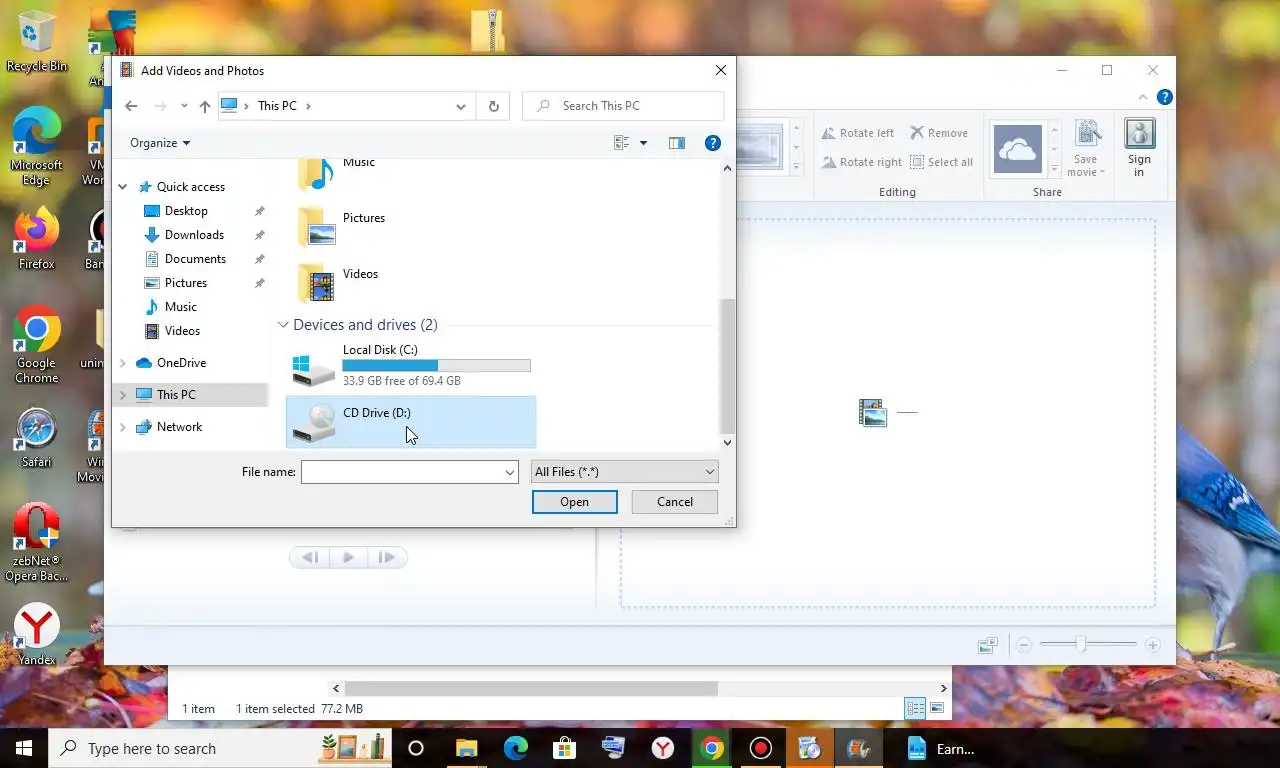Adjust the zoom time scale slider
The width and height of the screenshot is (1280, 768).
[x=1081, y=645]
